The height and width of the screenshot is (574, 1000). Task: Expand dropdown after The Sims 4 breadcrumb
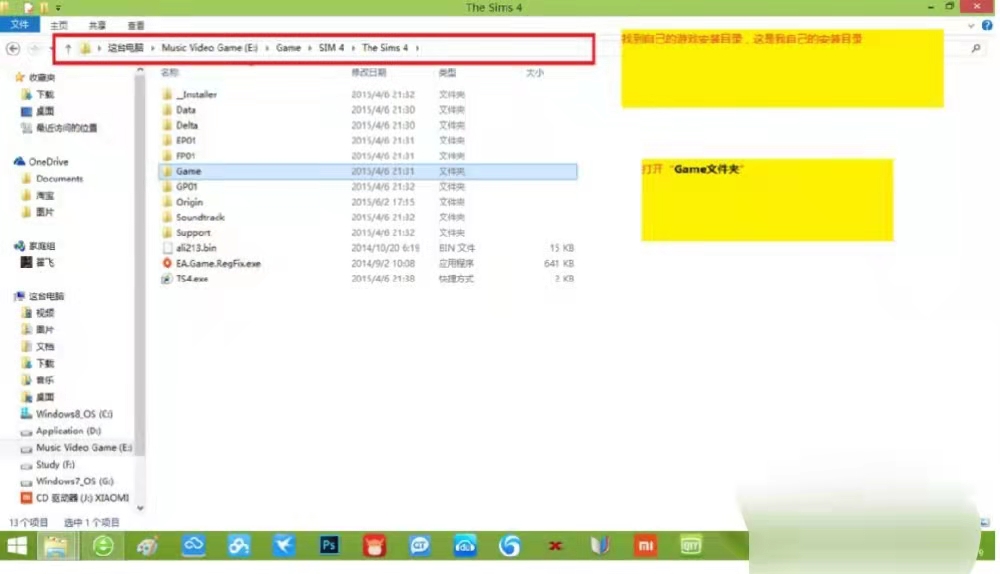(418, 48)
